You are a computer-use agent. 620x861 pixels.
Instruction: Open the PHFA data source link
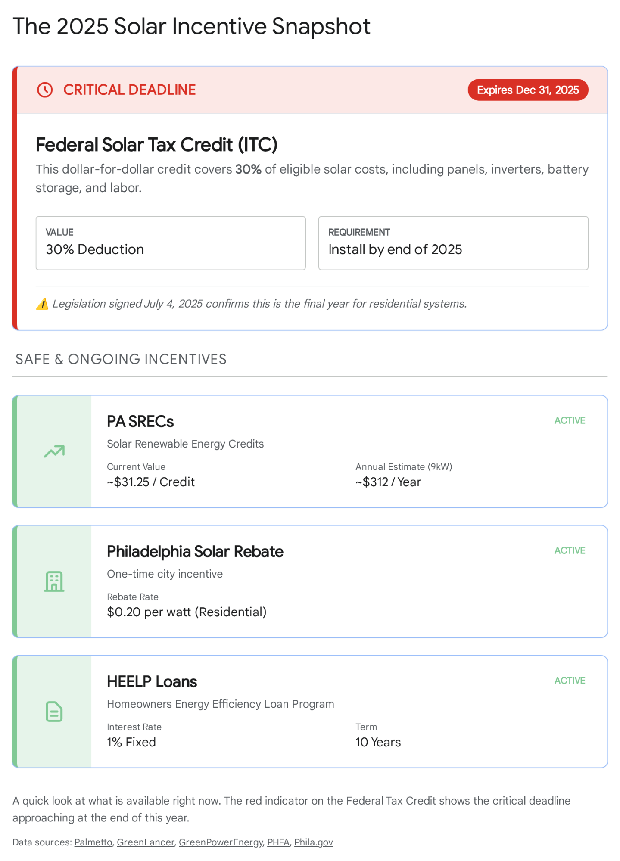pos(278,842)
